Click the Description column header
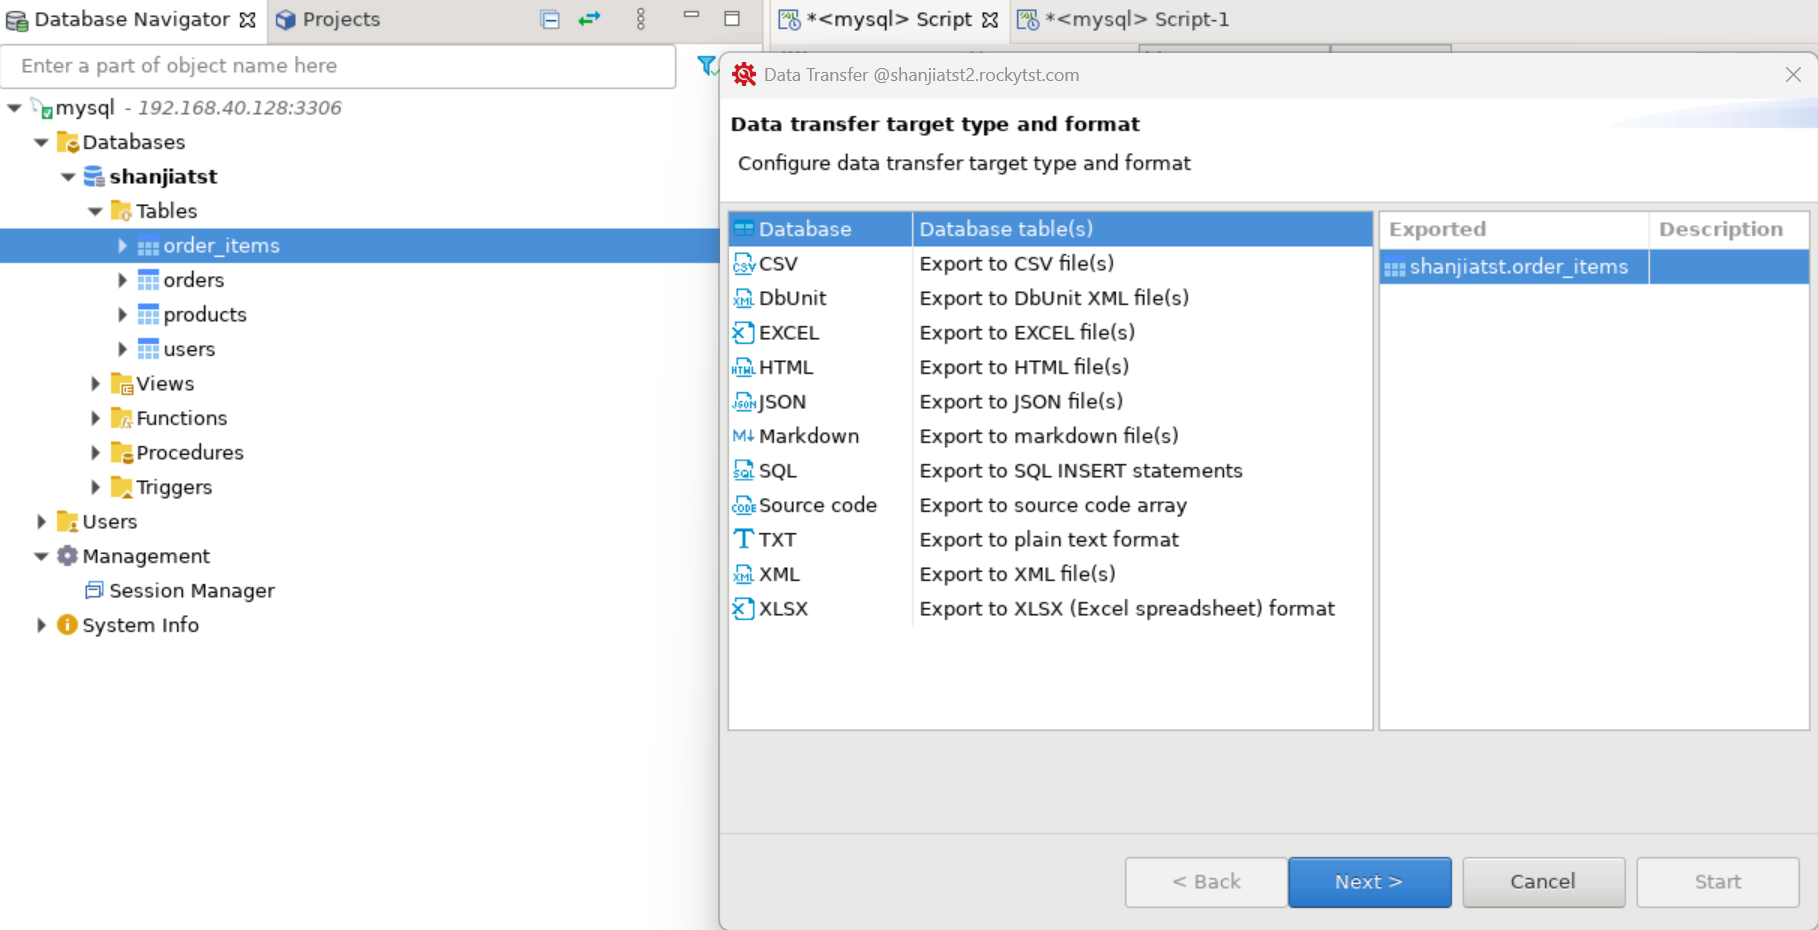Image resolution: width=1818 pixels, height=930 pixels. 1728,229
